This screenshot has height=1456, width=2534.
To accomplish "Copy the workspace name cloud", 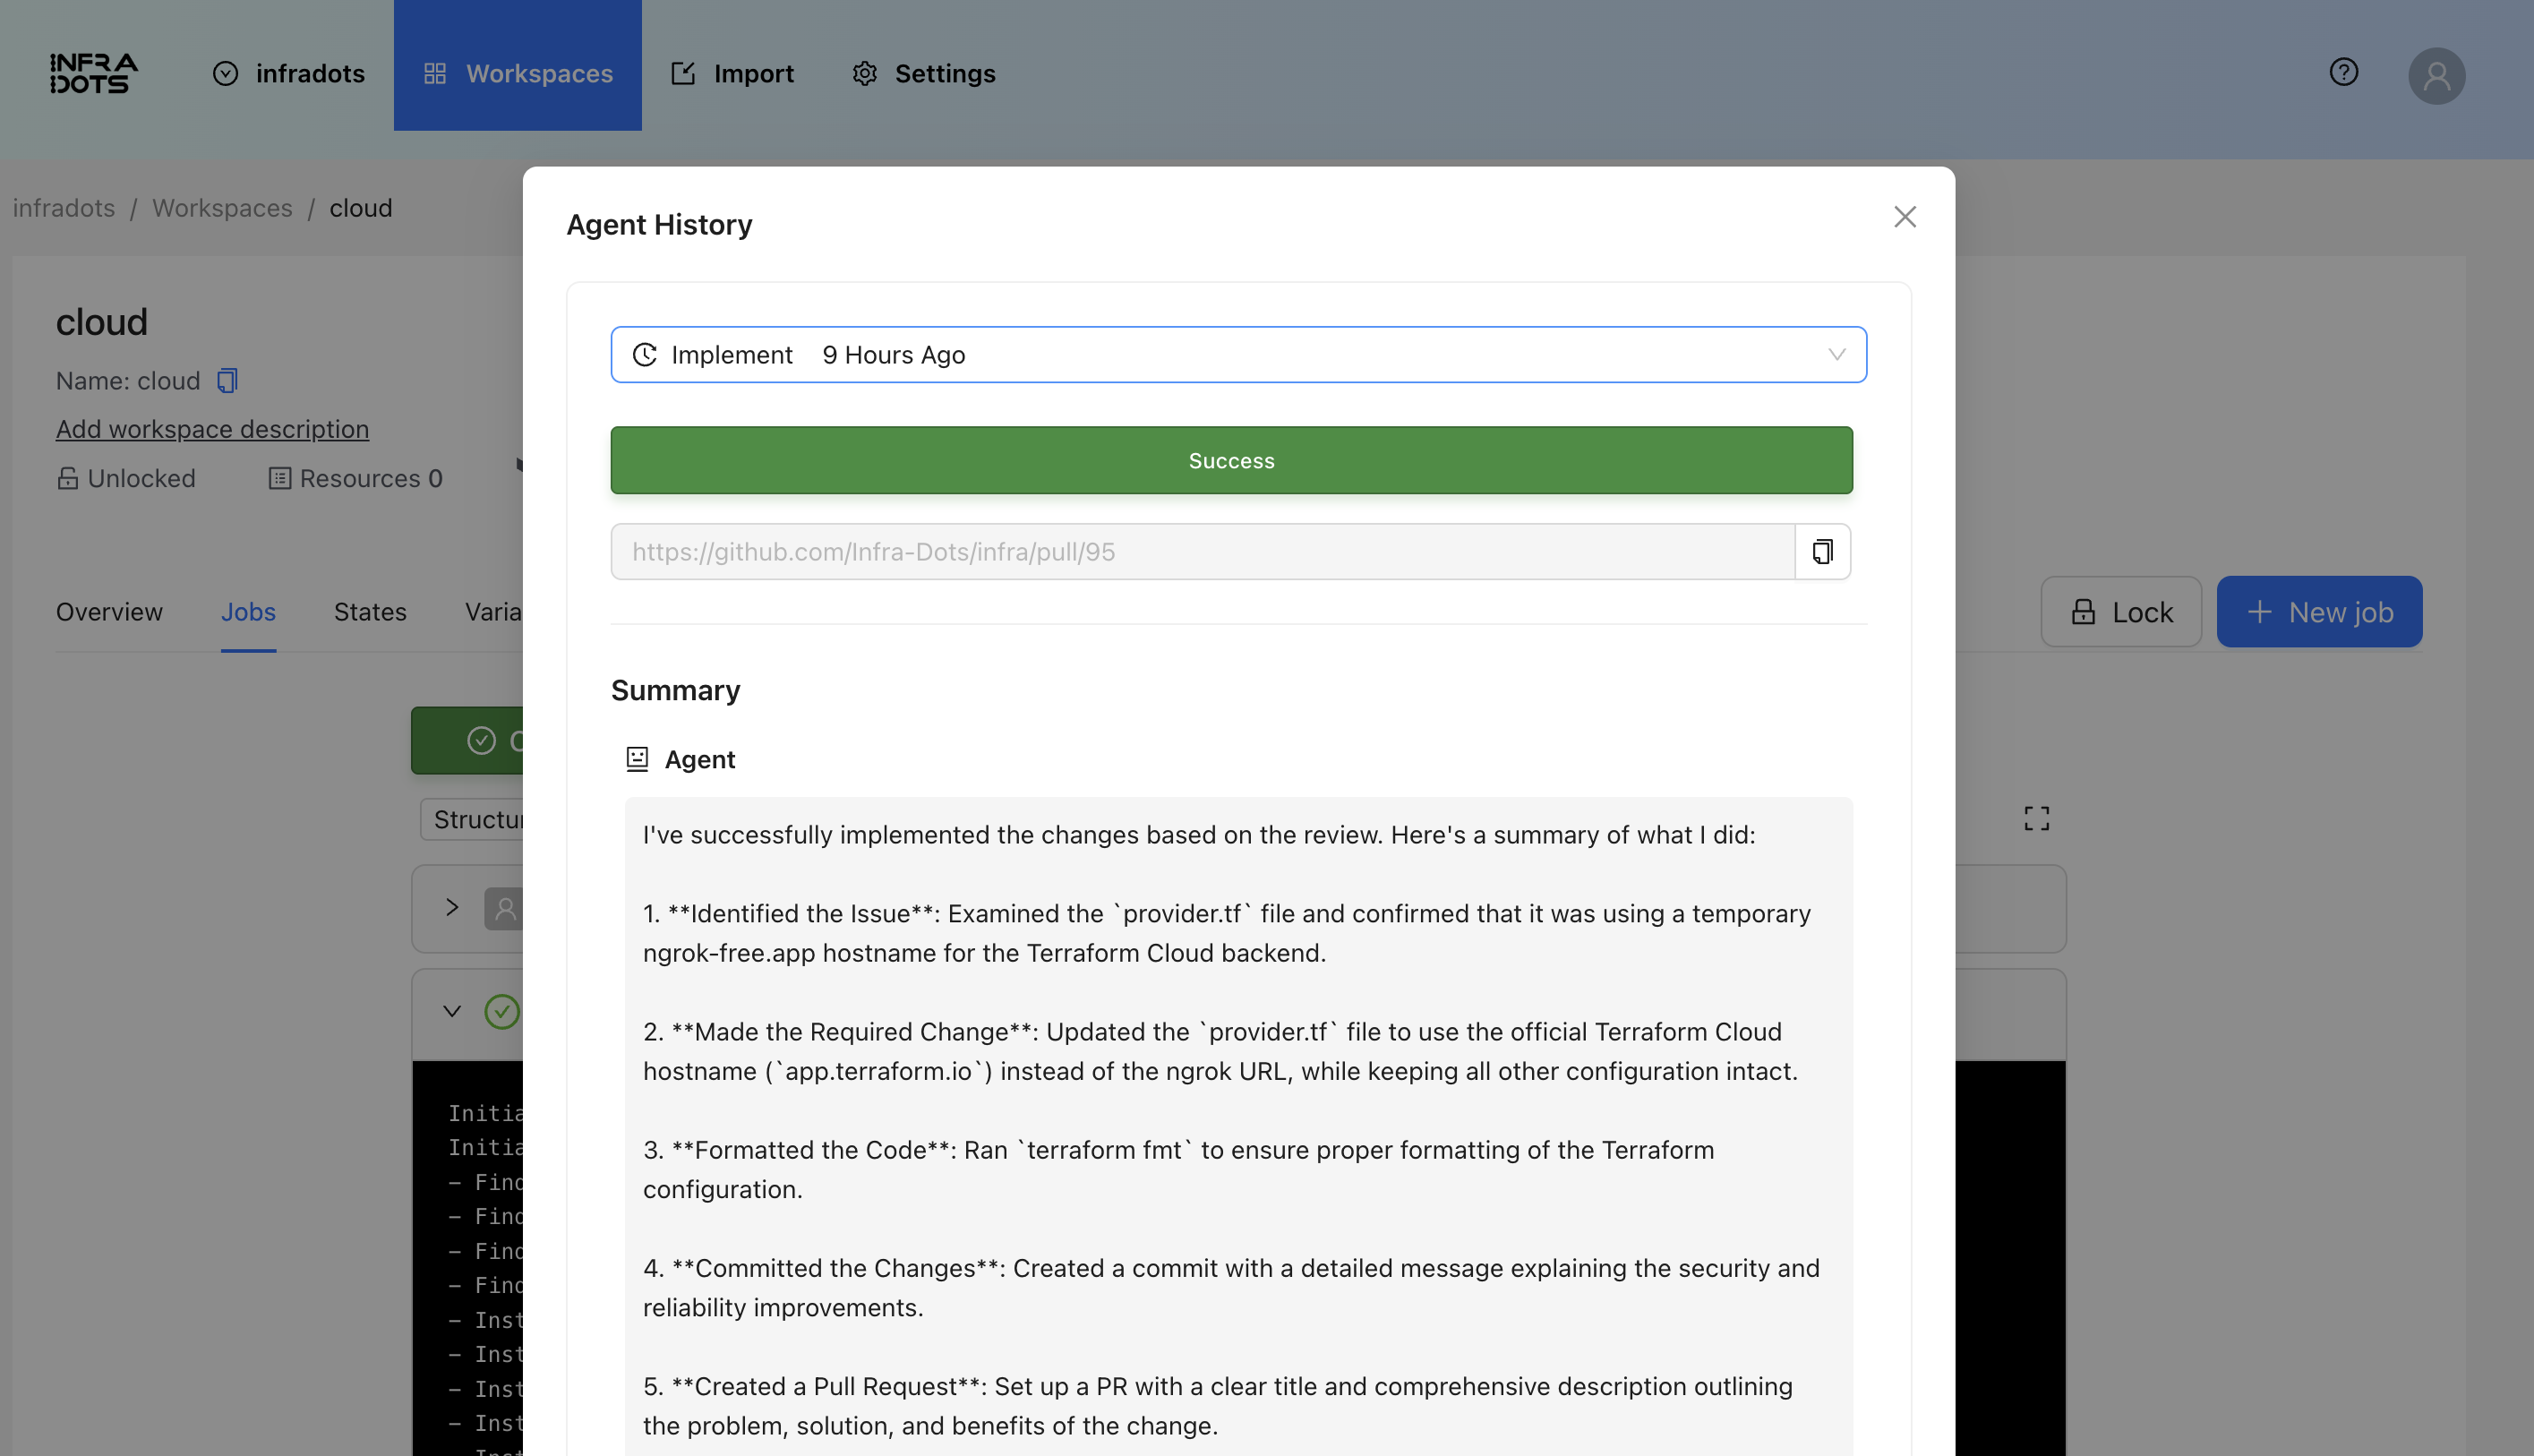I will click(227, 381).
